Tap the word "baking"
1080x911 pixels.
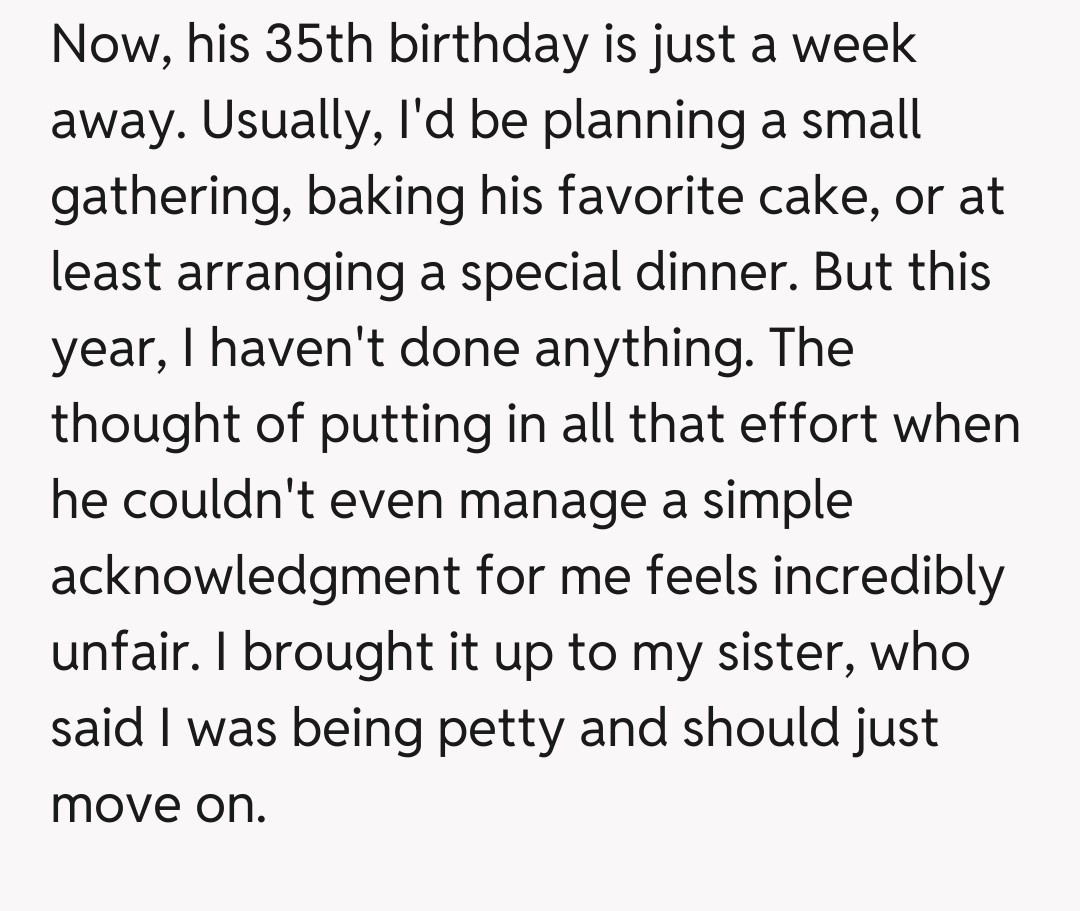(x=385, y=198)
